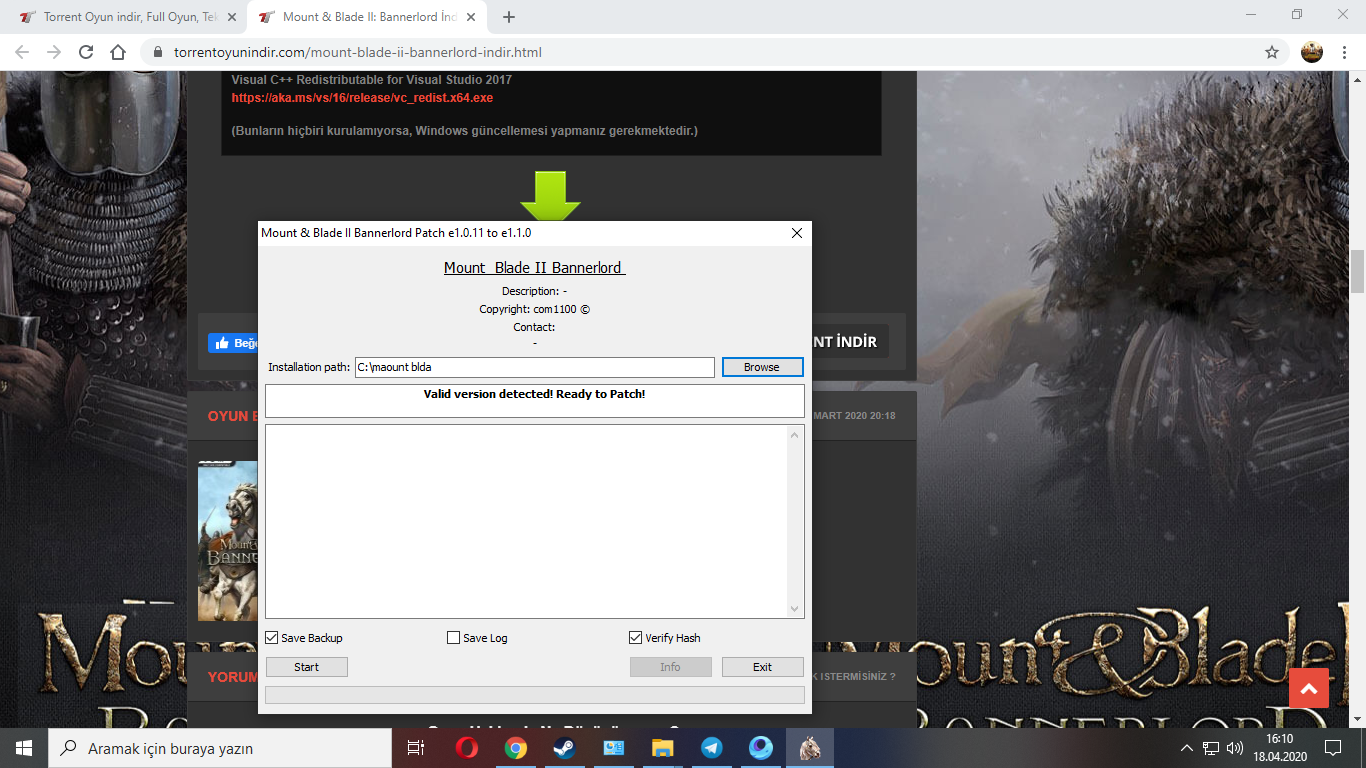The height and width of the screenshot is (768, 1366).
Task: Click the "Description: -" label
Action: [x=535, y=291]
